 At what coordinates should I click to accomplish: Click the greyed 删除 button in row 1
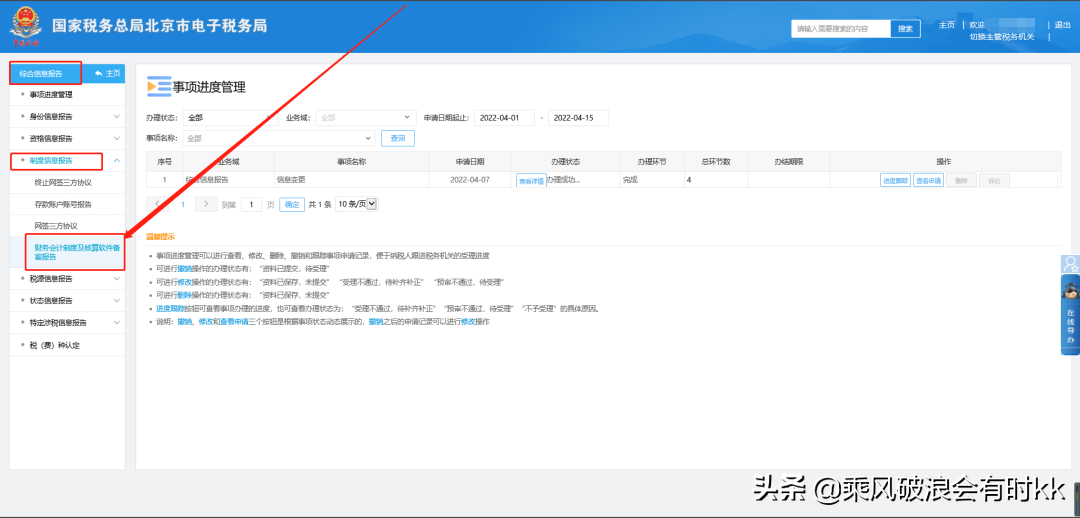pyautogui.click(x=962, y=180)
